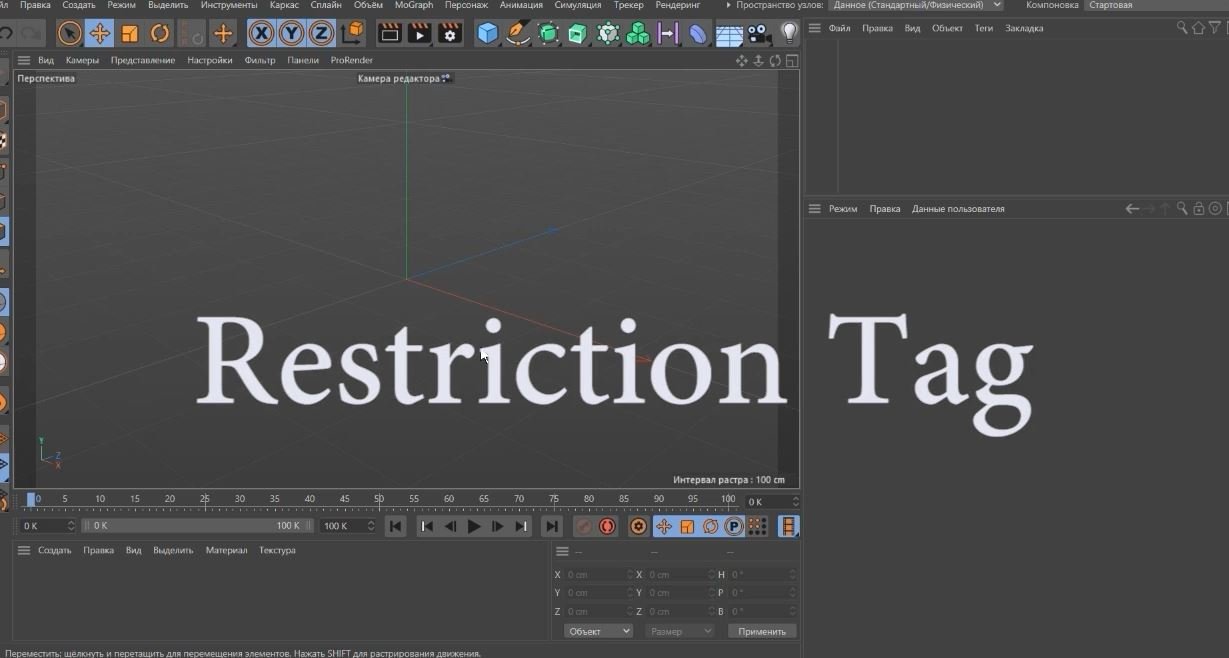
Task: Add a Light object with the bulb icon
Action: 789,33
